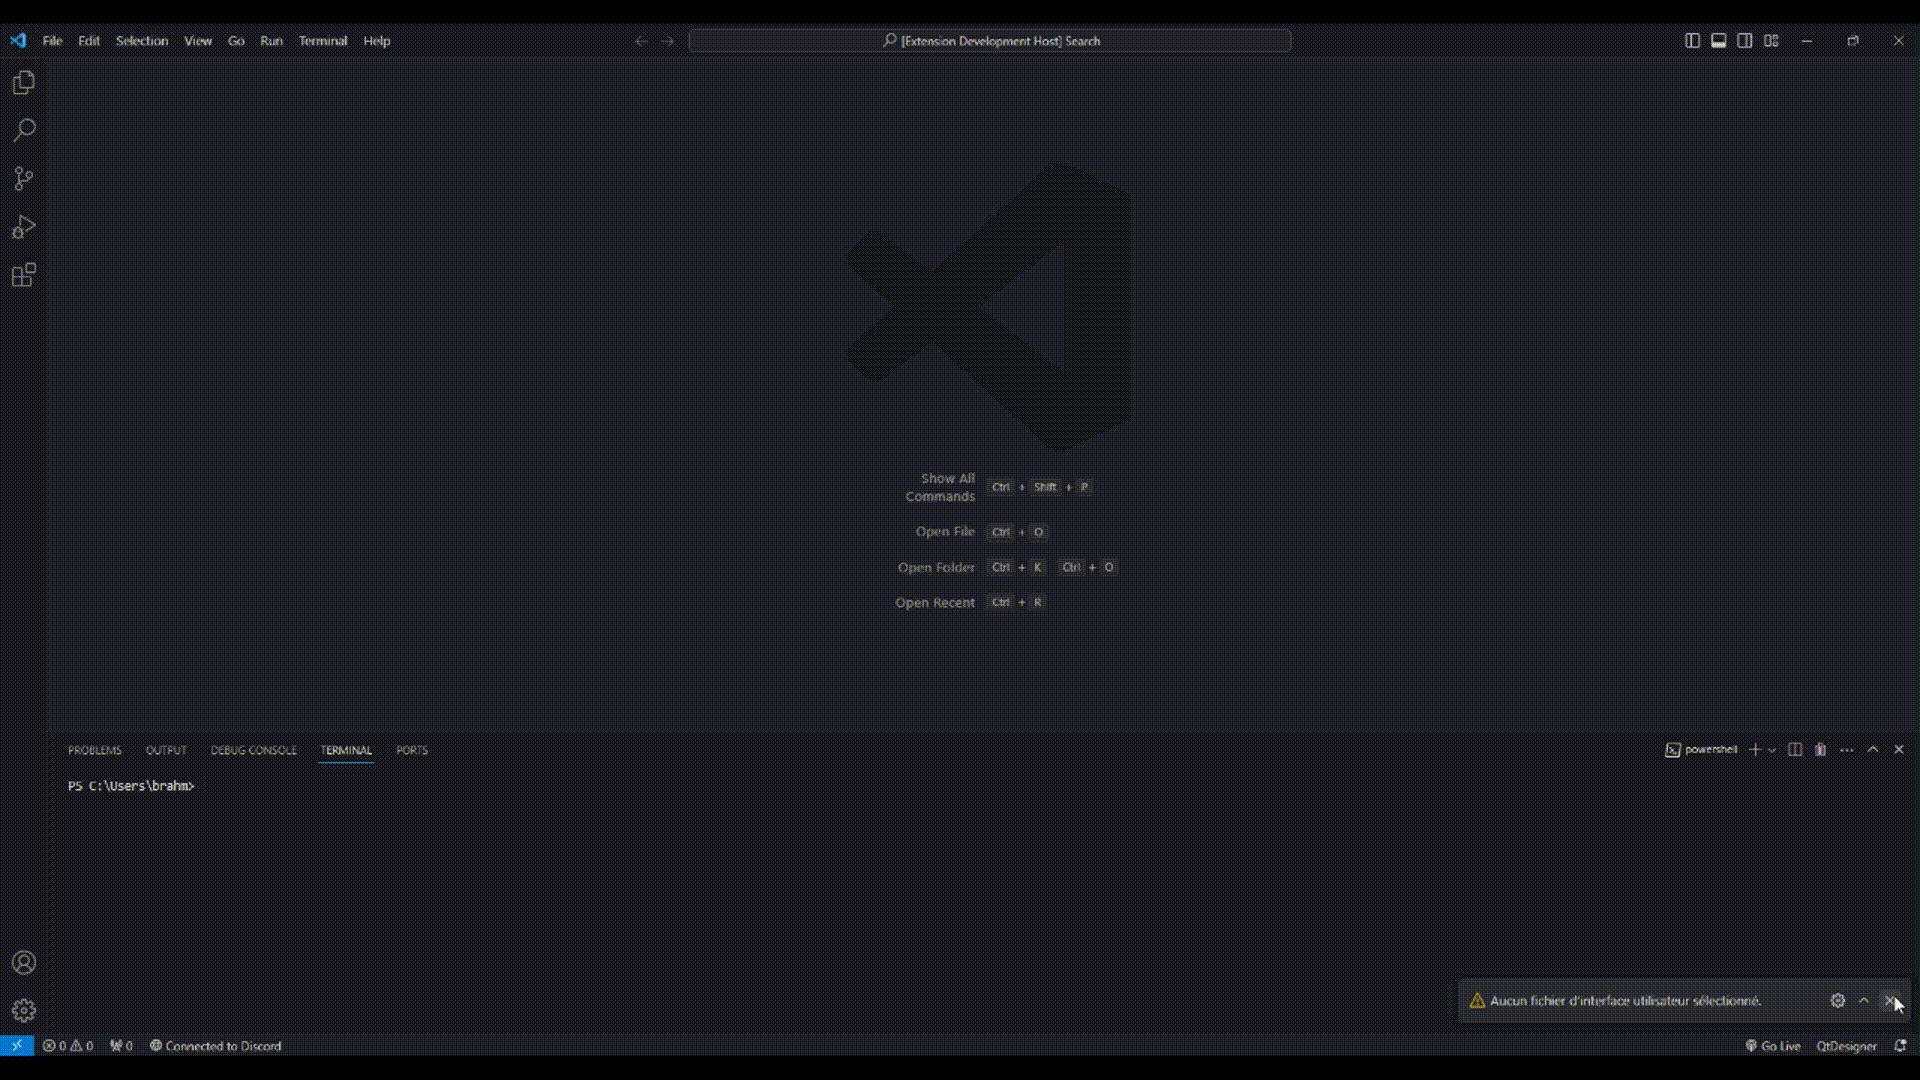Open the Run and Debug view
The image size is (1920, 1080).
tap(24, 227)
